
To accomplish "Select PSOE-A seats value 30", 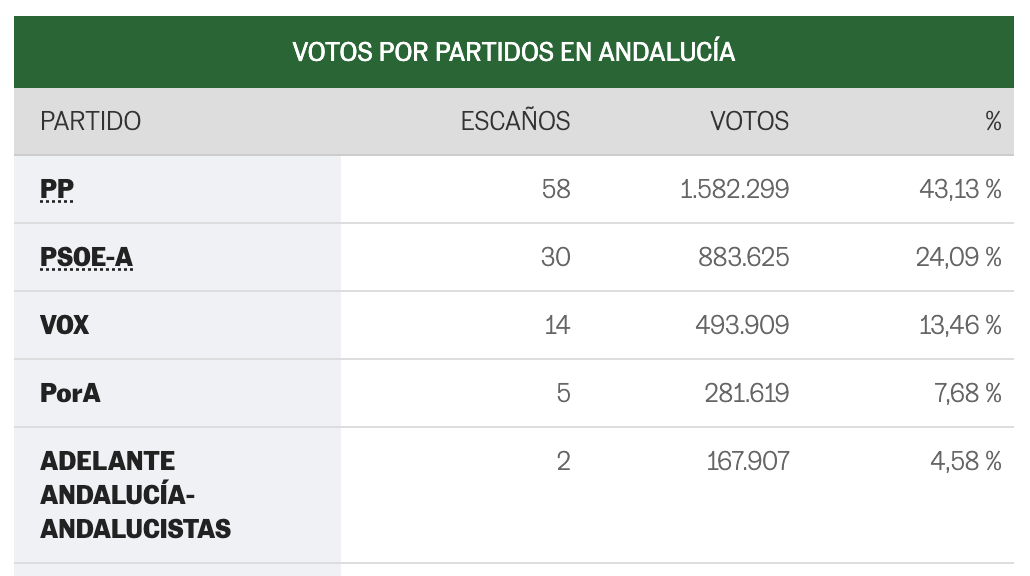I will (556, 257).
